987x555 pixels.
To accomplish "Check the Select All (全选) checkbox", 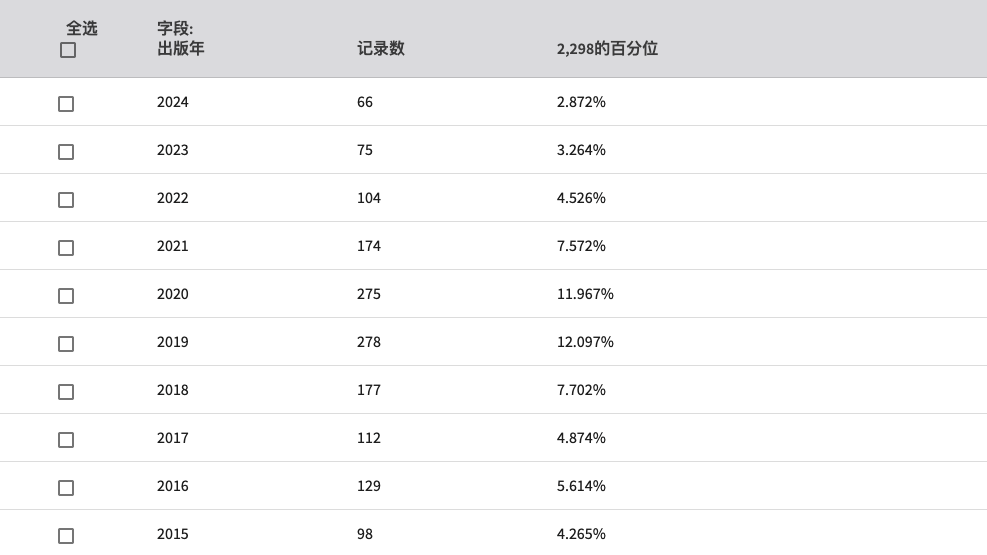I will (x=68, y=50).
